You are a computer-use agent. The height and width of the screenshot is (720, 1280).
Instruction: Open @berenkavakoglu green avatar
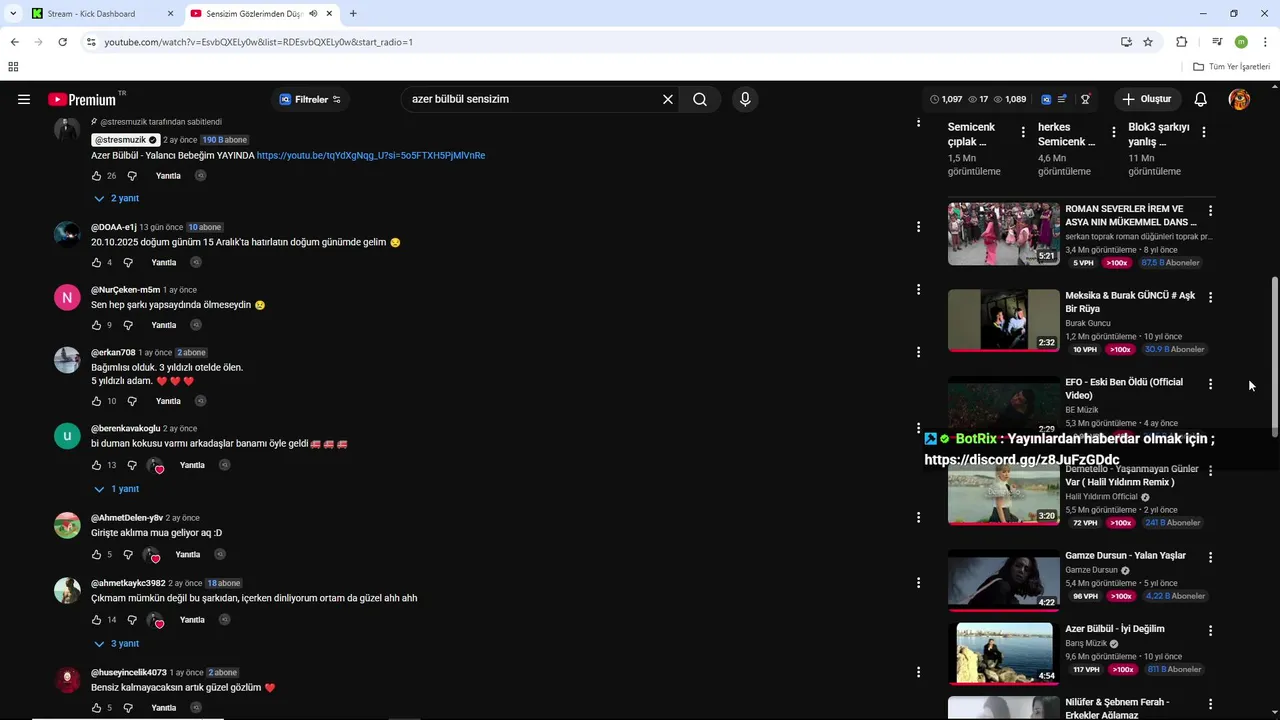click(67, 436)
